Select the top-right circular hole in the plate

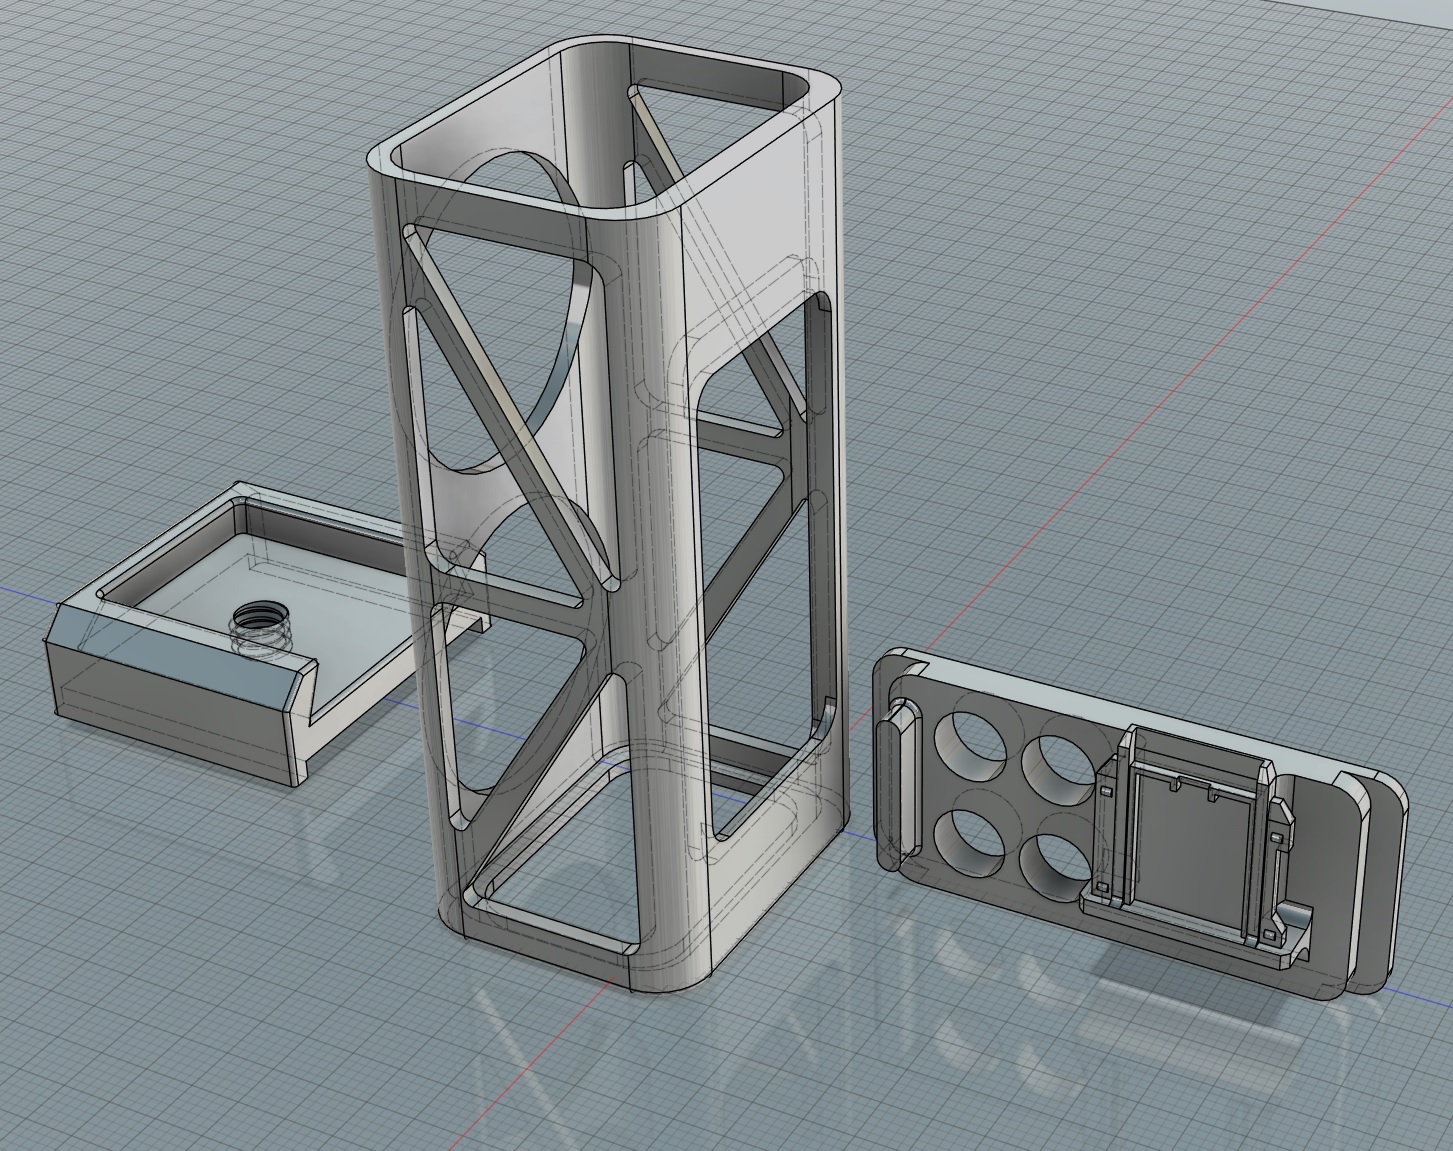(1056, 767)
